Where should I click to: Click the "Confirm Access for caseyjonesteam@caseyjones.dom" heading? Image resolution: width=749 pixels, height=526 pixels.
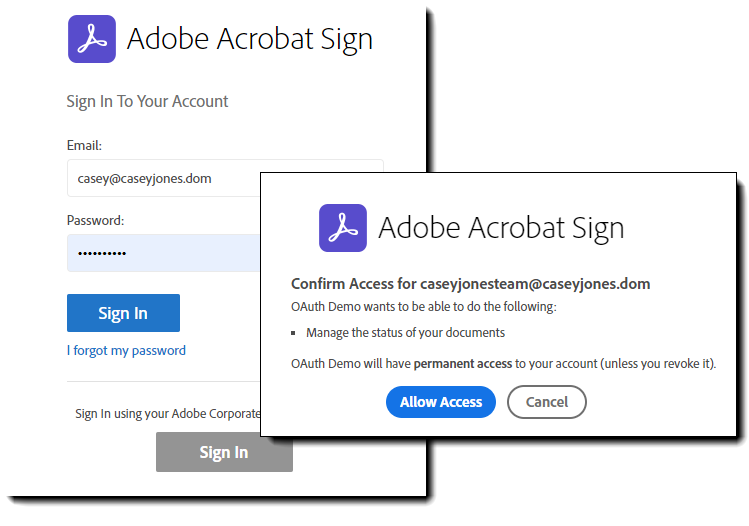(470, 284)
